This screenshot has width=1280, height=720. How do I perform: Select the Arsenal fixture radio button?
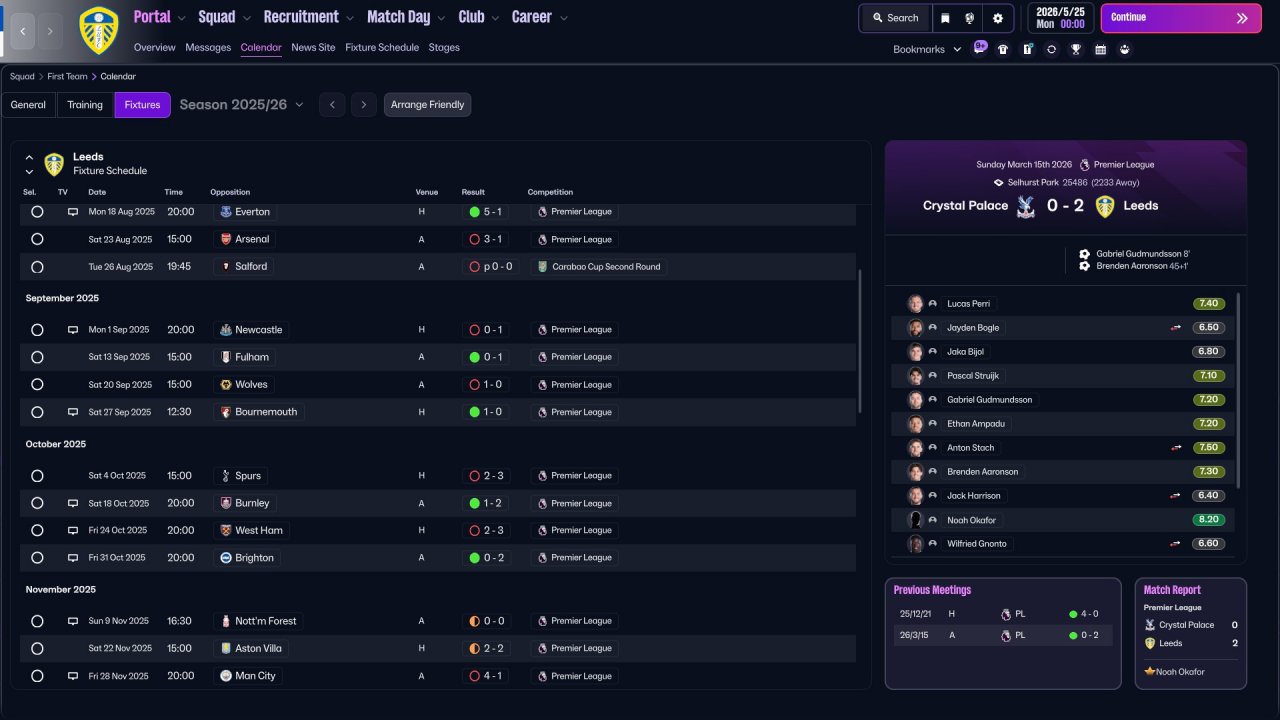tap(37, 239)
